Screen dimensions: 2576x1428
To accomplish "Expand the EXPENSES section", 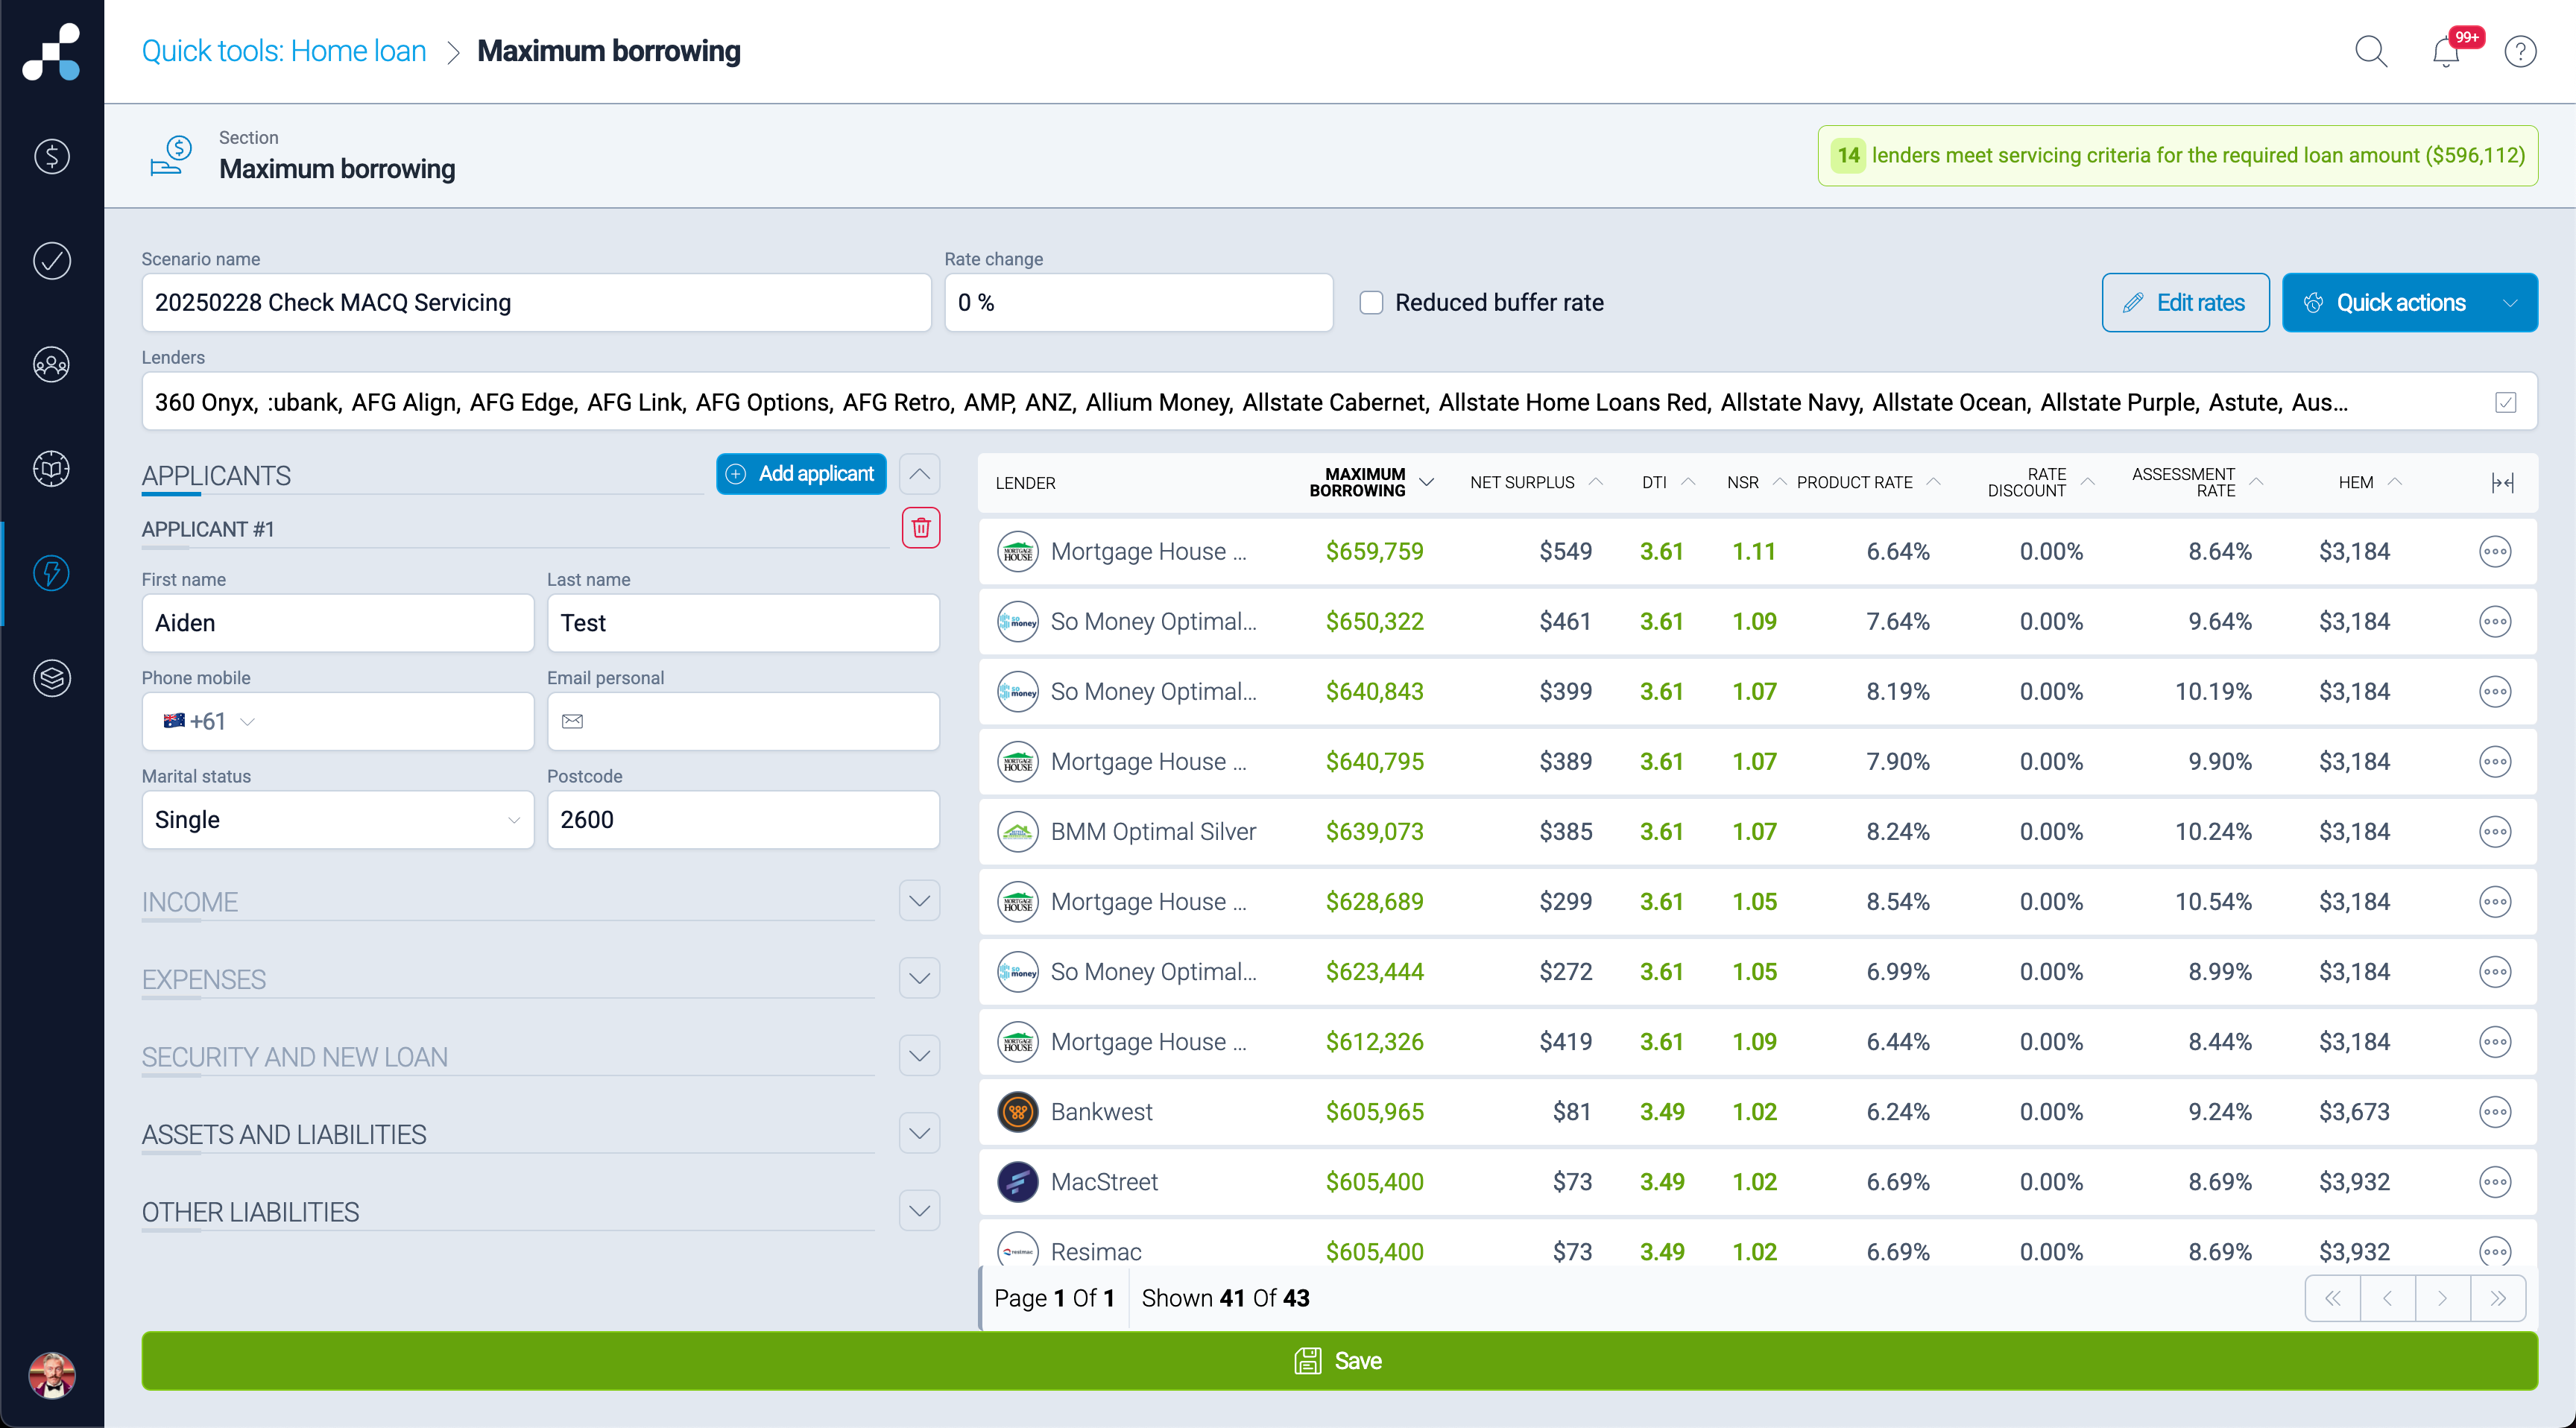I will click(919, 978).
